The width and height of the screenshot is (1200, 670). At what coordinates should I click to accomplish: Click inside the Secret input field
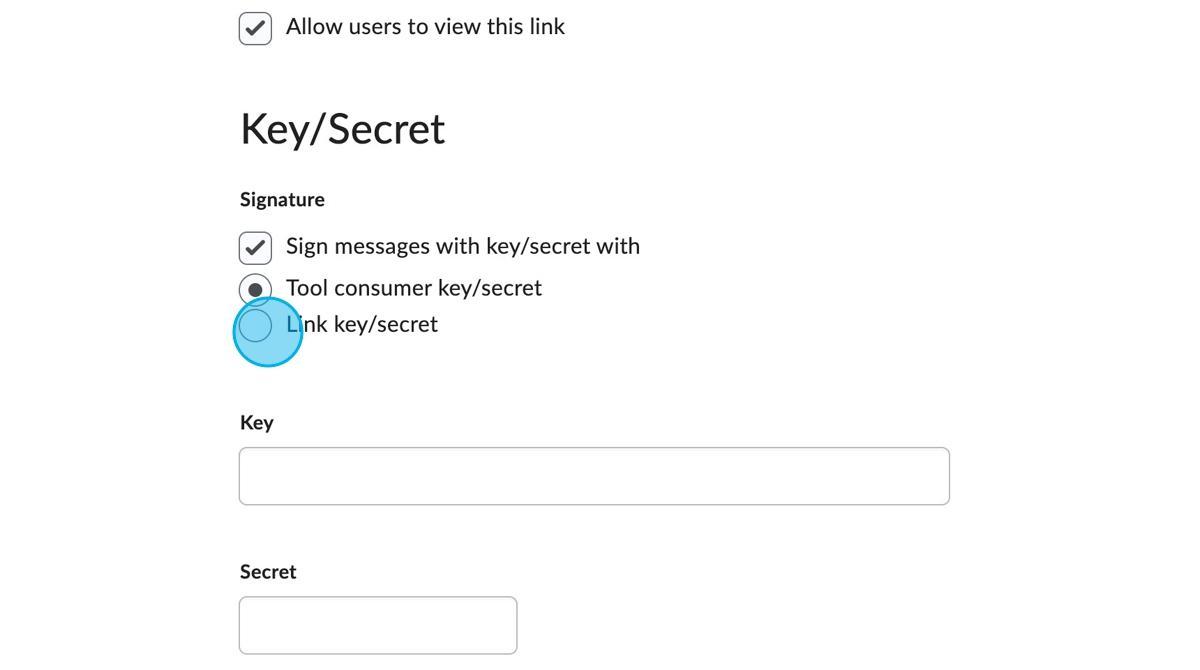(378, 624)
